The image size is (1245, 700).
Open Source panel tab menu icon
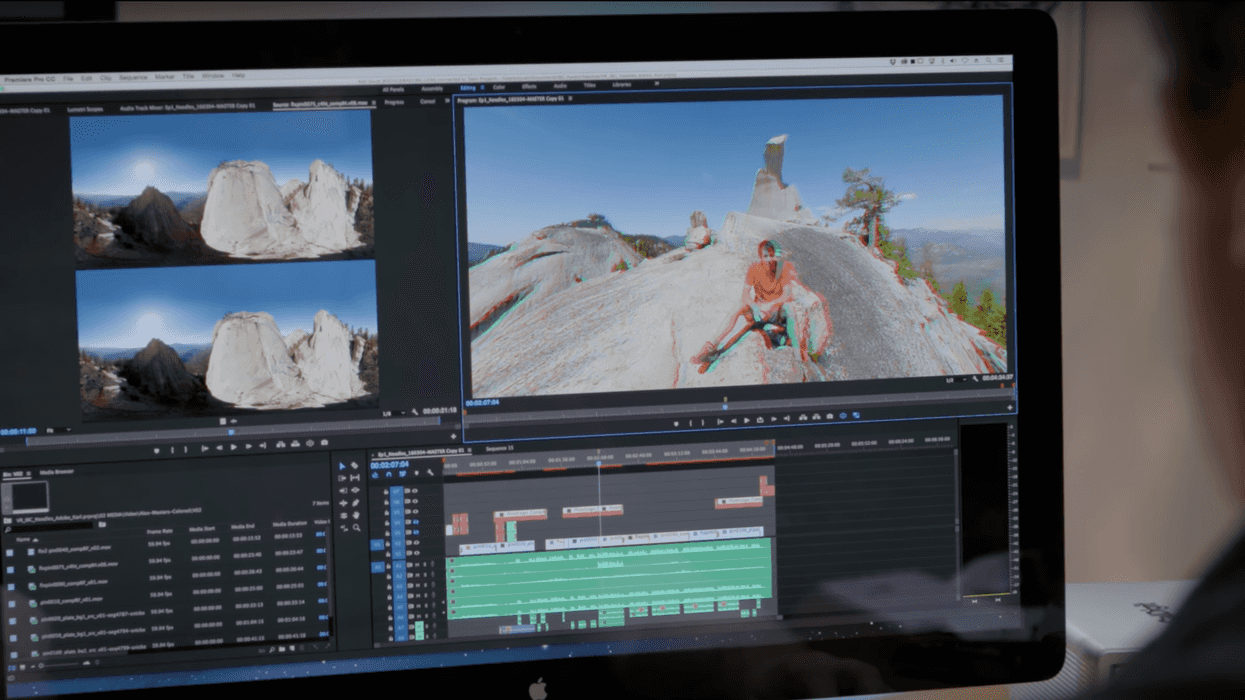click(373, 103)
